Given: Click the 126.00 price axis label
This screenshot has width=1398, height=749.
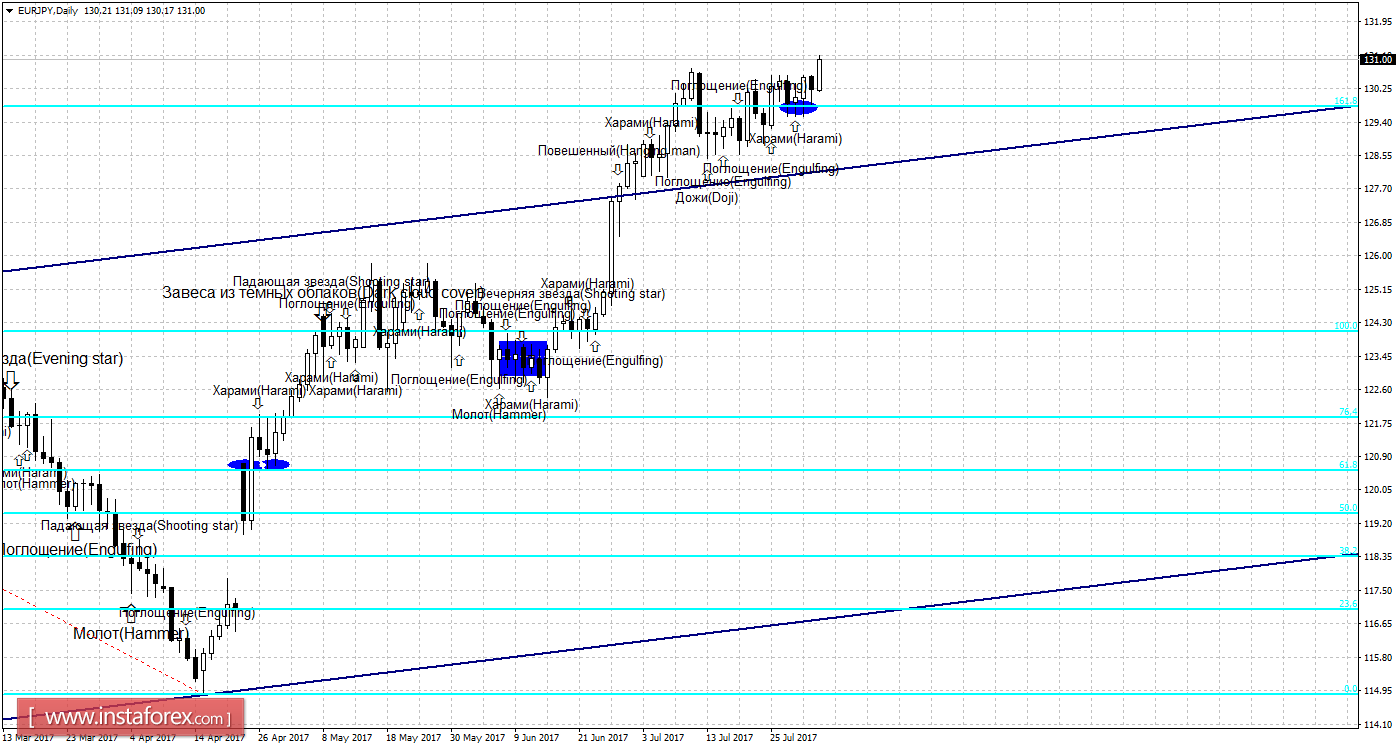Looking at the screenshot, I should 1377,256.
